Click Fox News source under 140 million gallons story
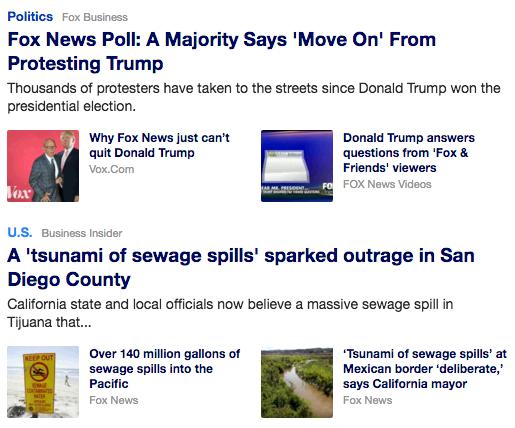This screenshot has height=428, width=515. click(x=114, y=400)
